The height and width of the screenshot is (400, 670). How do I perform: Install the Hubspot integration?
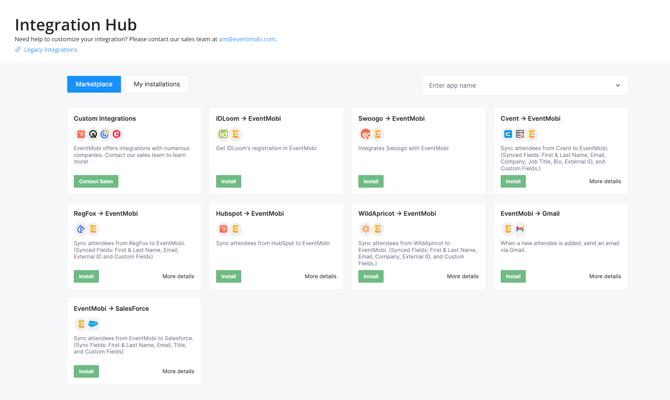pyautogui.click(x=228, y=276)
